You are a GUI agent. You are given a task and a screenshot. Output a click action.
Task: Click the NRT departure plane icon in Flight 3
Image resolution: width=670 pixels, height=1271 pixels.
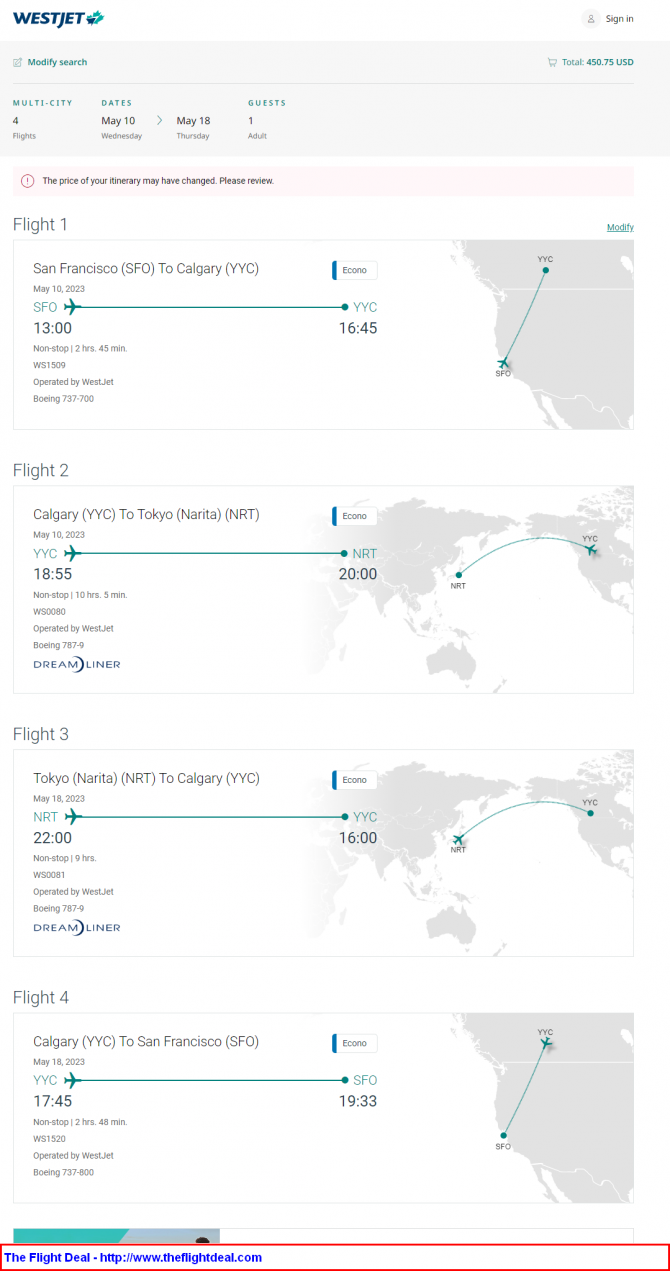coord(72,817)
